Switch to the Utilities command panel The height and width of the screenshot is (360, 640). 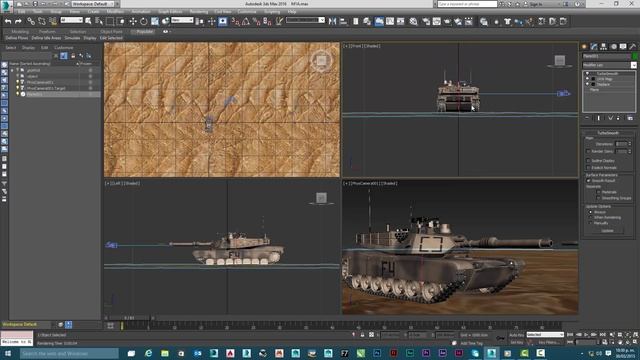click(x=633, y=47)
